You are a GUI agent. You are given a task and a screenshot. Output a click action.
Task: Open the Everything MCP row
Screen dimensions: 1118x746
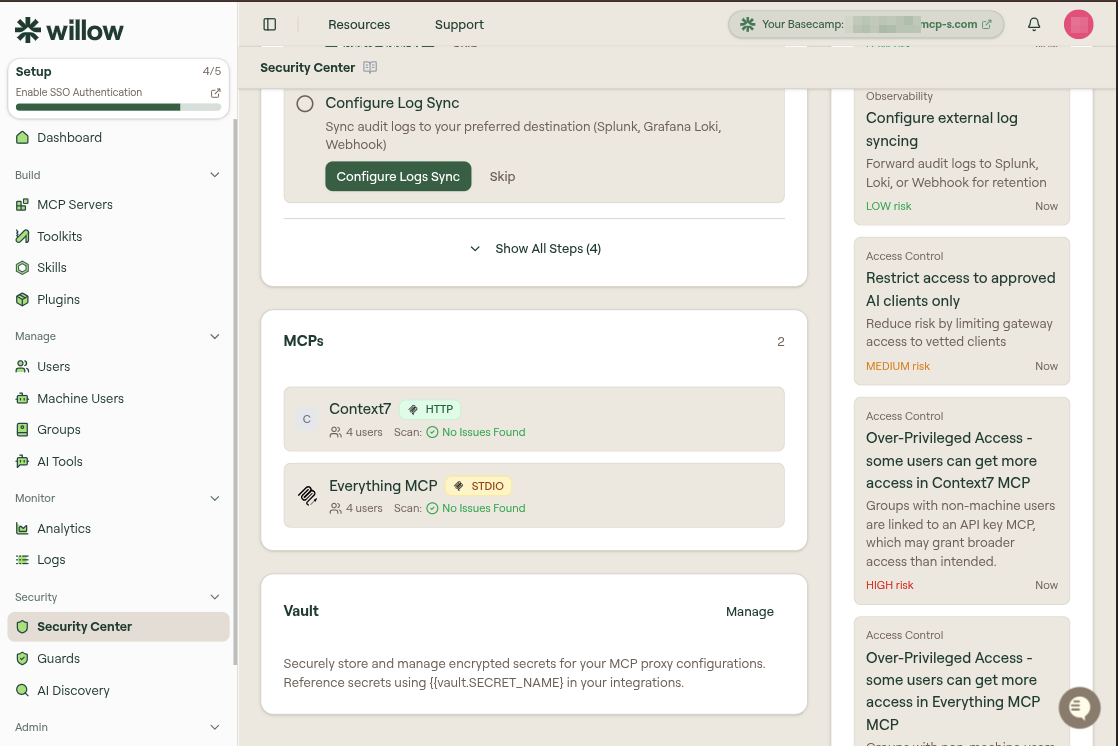[x=534, y=496]
